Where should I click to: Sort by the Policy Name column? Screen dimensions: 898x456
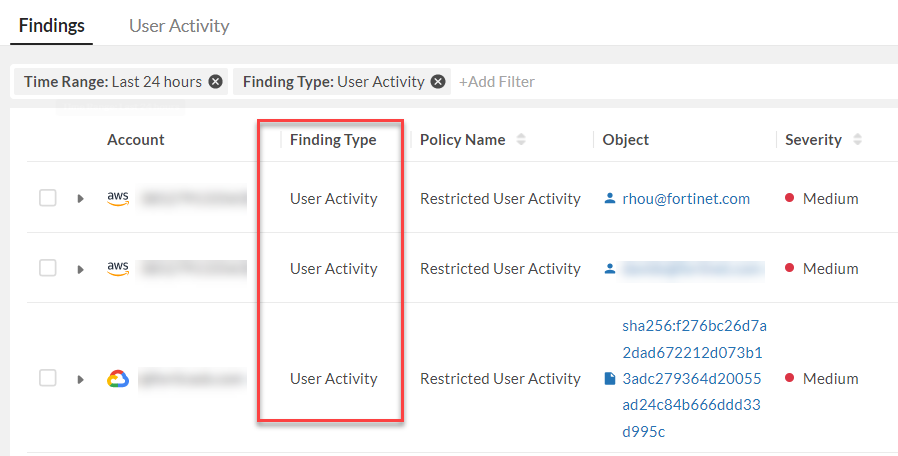coord(521,140)
